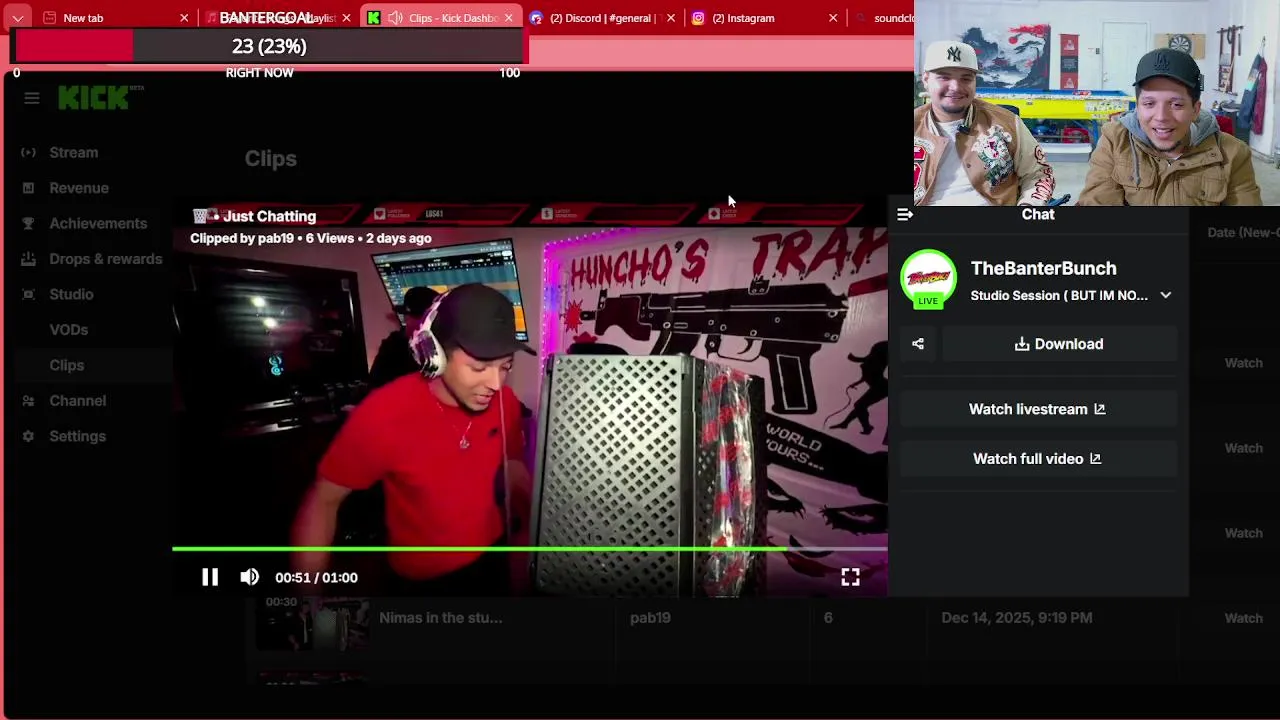The width and height of the screenshot is (1280, 720).
Task: Open Studio in the sidebar
Action: pyautogui.click(x=71, y=294)
